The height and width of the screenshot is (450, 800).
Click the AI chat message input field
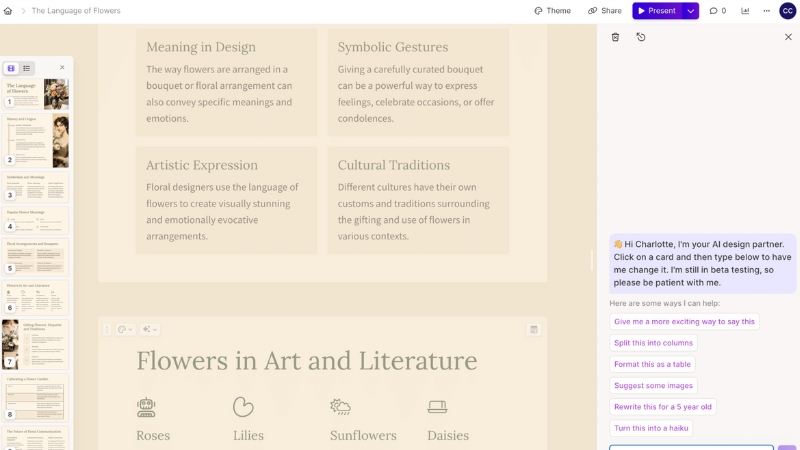pos(691,446)
